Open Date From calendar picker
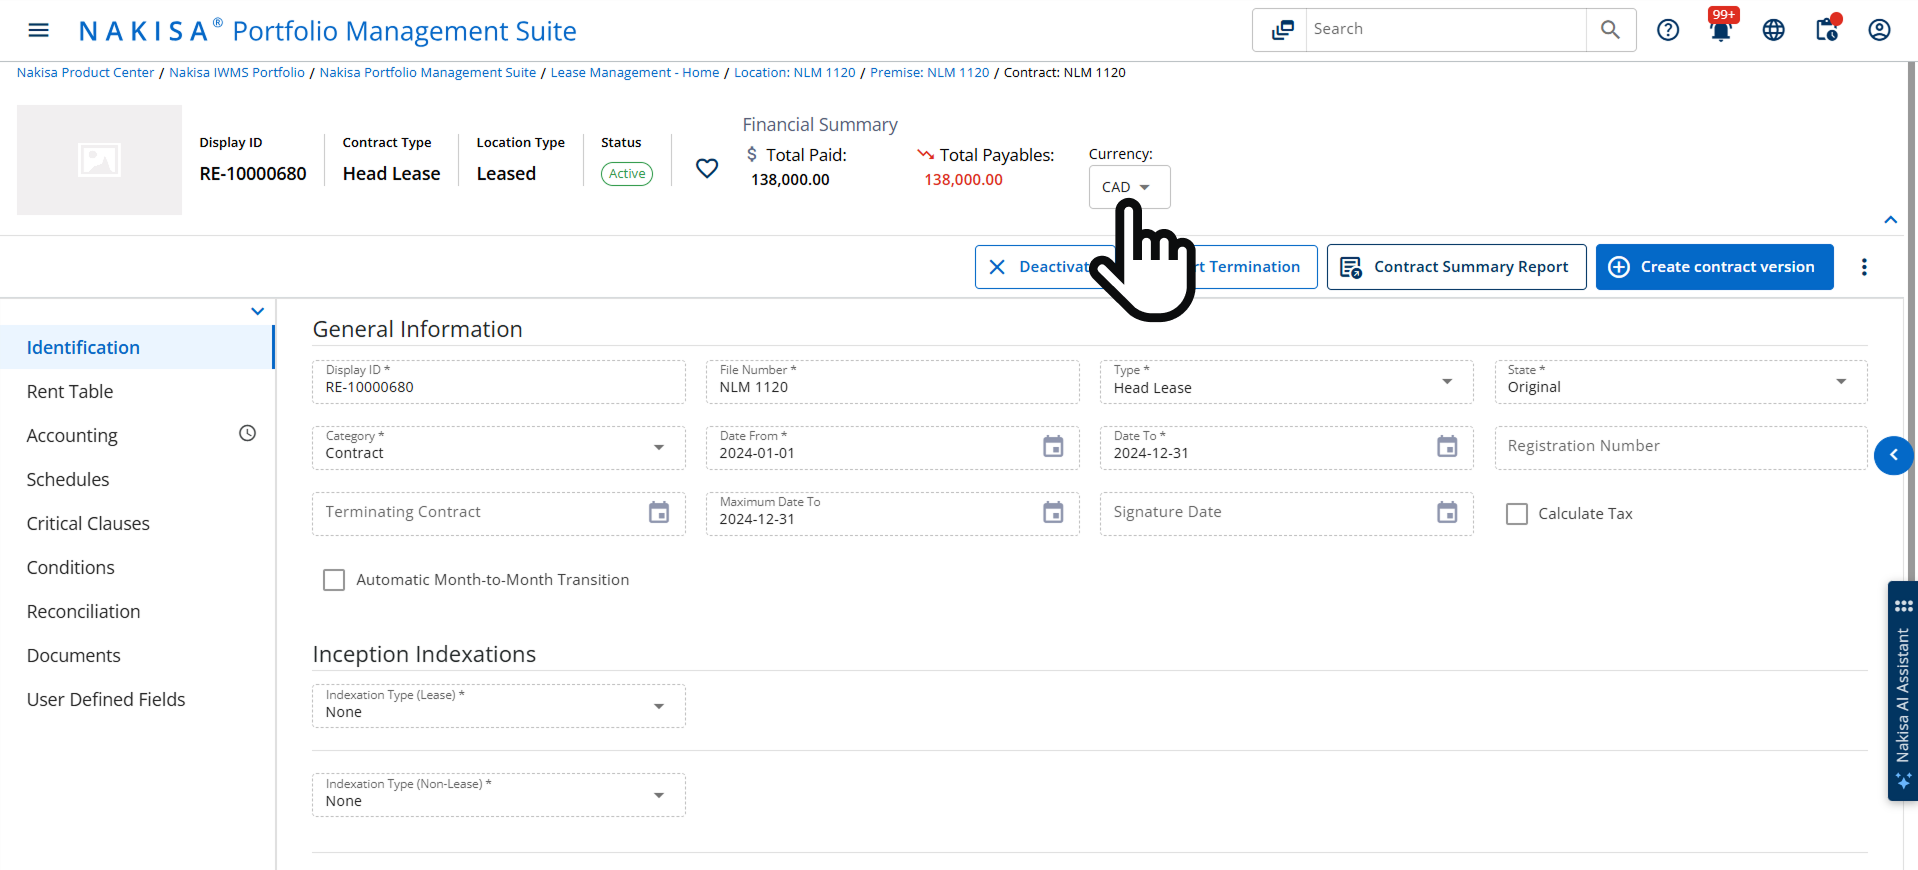The height and width of the screenshot is (870, 1918). tap(1053, 447)
